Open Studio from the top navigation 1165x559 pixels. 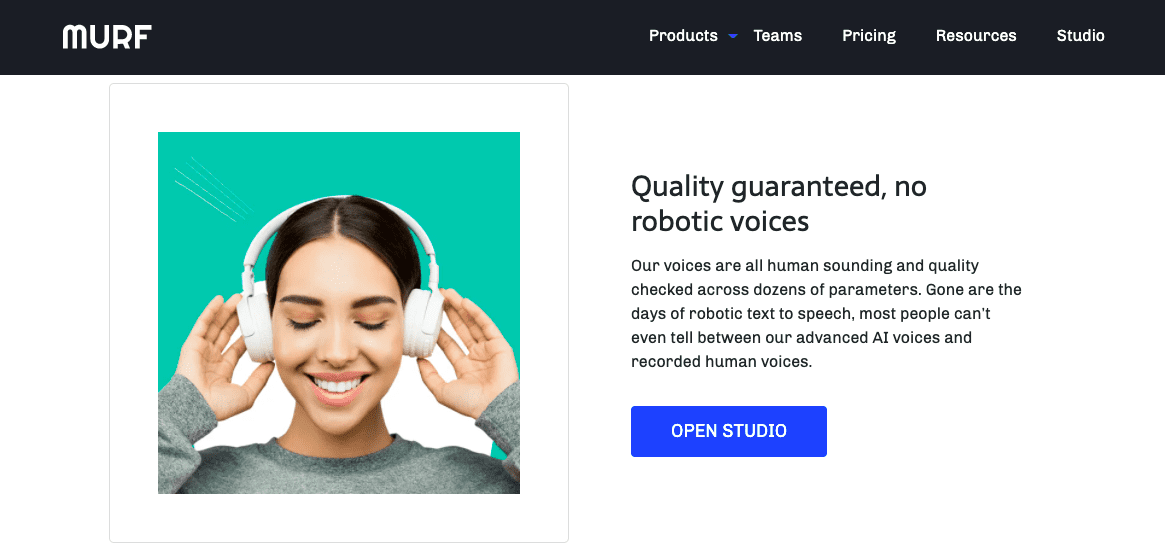pos(1080,36)
